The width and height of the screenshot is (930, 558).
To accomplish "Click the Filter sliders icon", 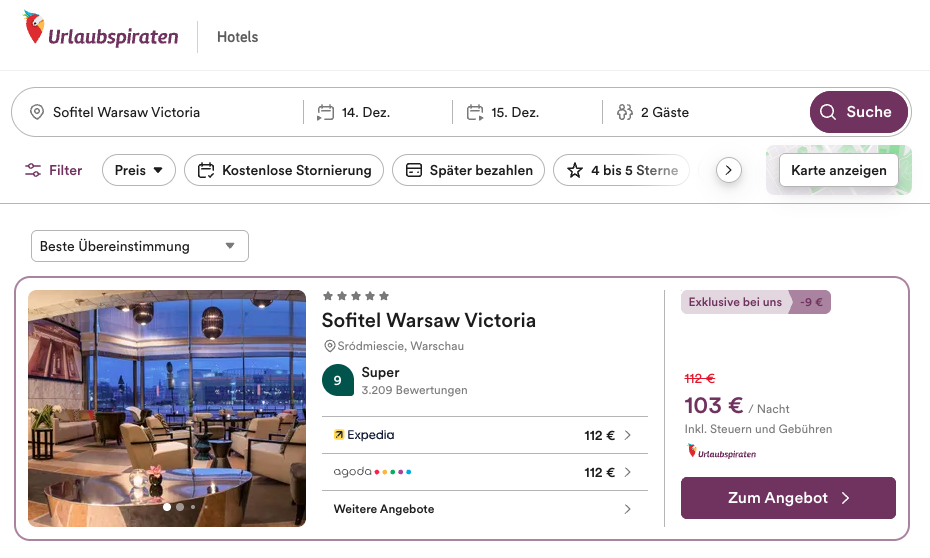I will pyautogui.click(x=34, y=170).
